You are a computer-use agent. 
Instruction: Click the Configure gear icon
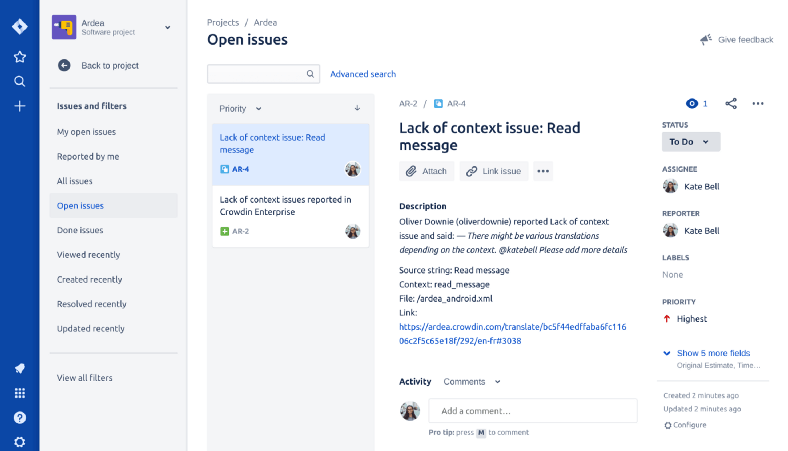coord(667,425)
